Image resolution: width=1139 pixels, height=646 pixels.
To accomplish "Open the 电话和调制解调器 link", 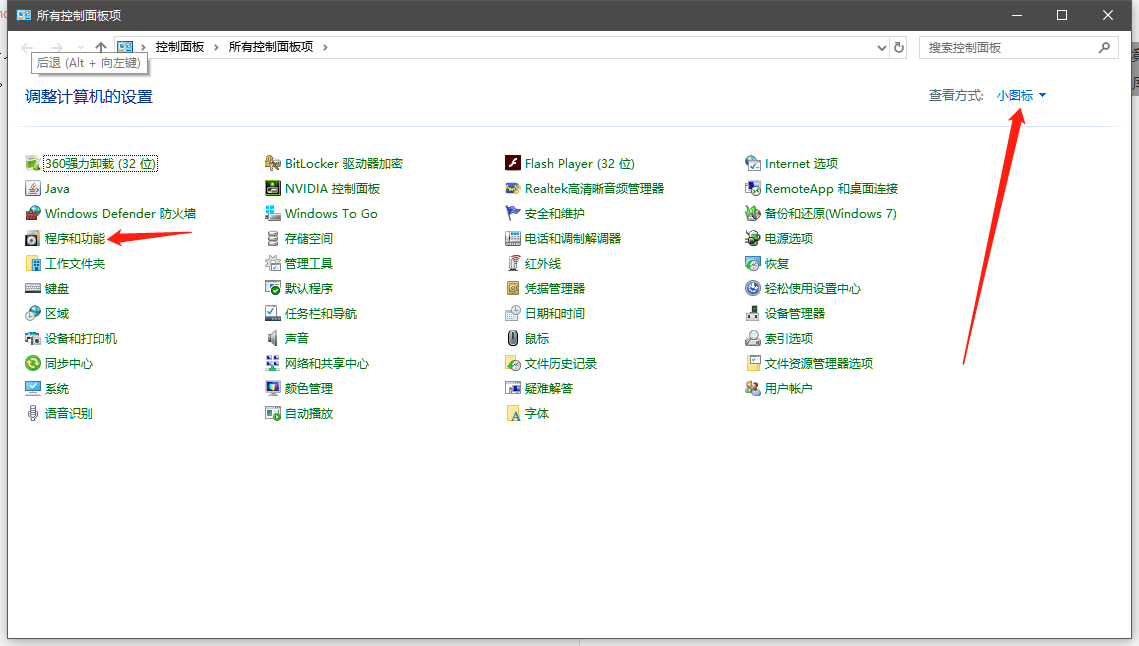I will (572, 238).
